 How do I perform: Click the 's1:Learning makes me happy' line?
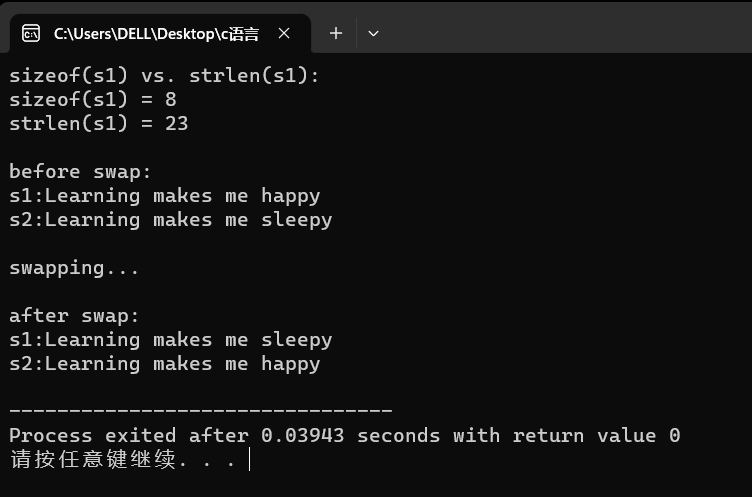click(164, 196)
